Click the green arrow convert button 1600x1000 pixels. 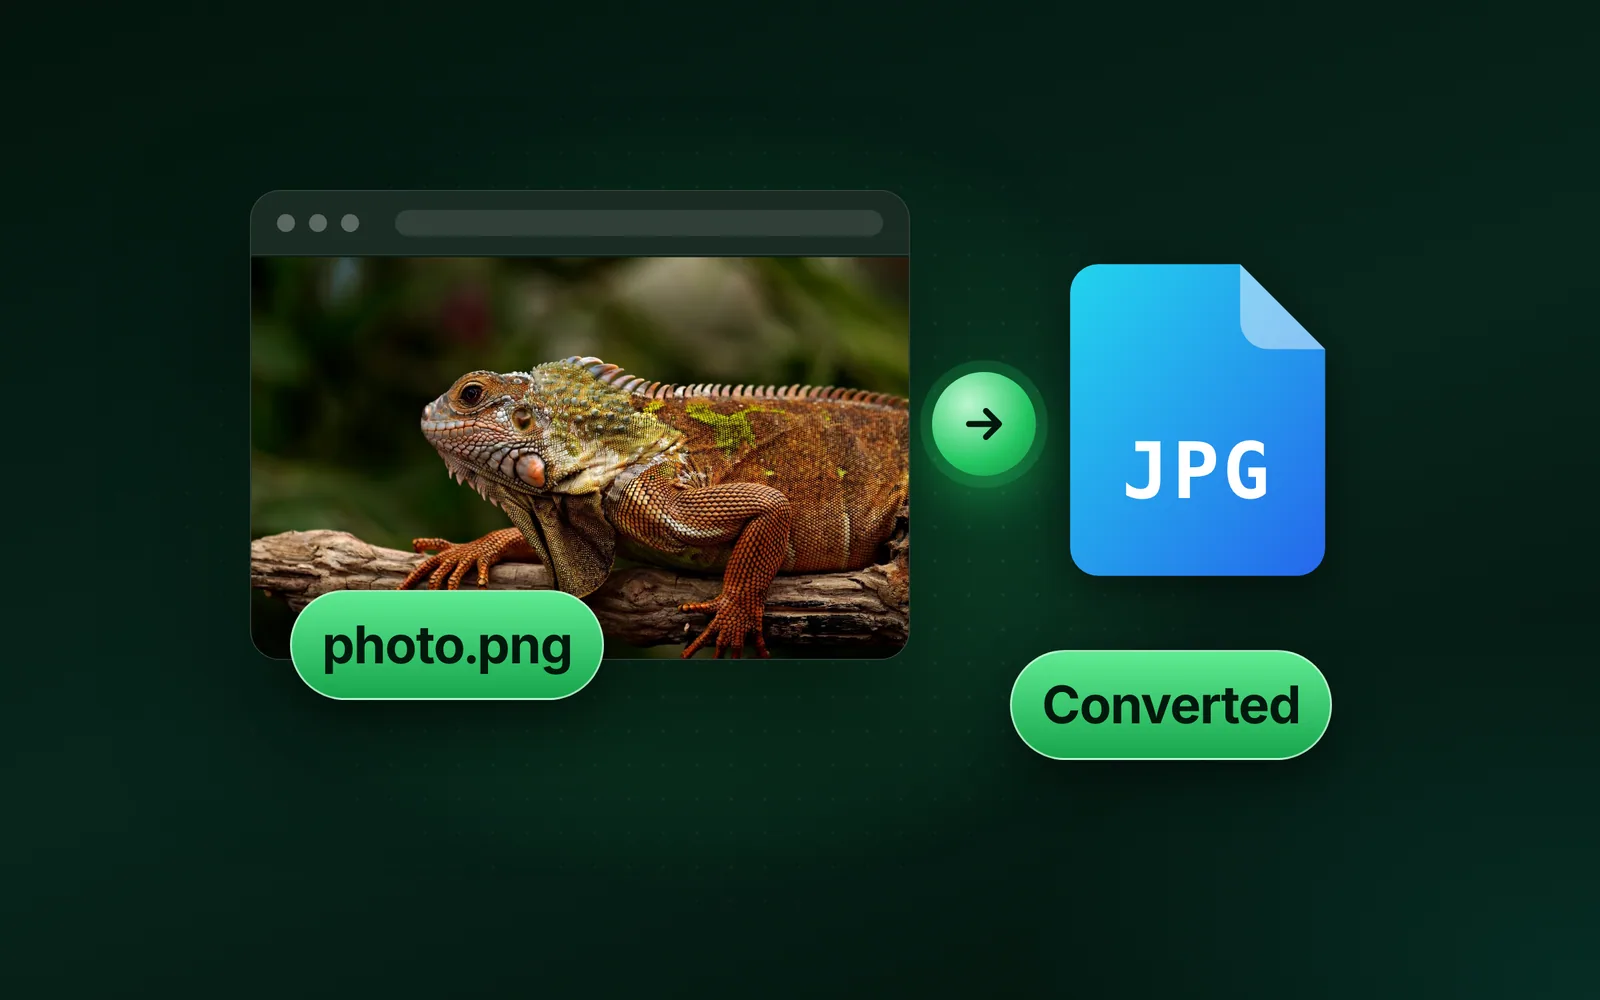click(984, 424)
